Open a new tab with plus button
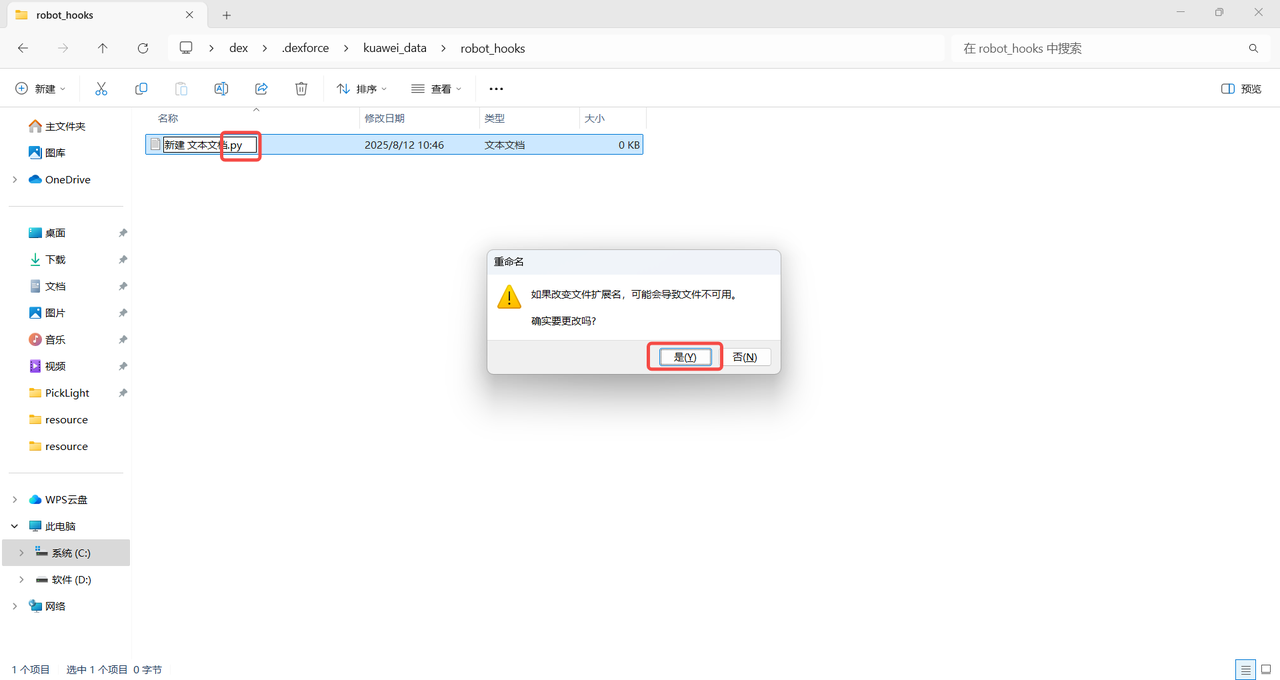Viewport: 1280px width, 680px height. (x=227, y=15)
